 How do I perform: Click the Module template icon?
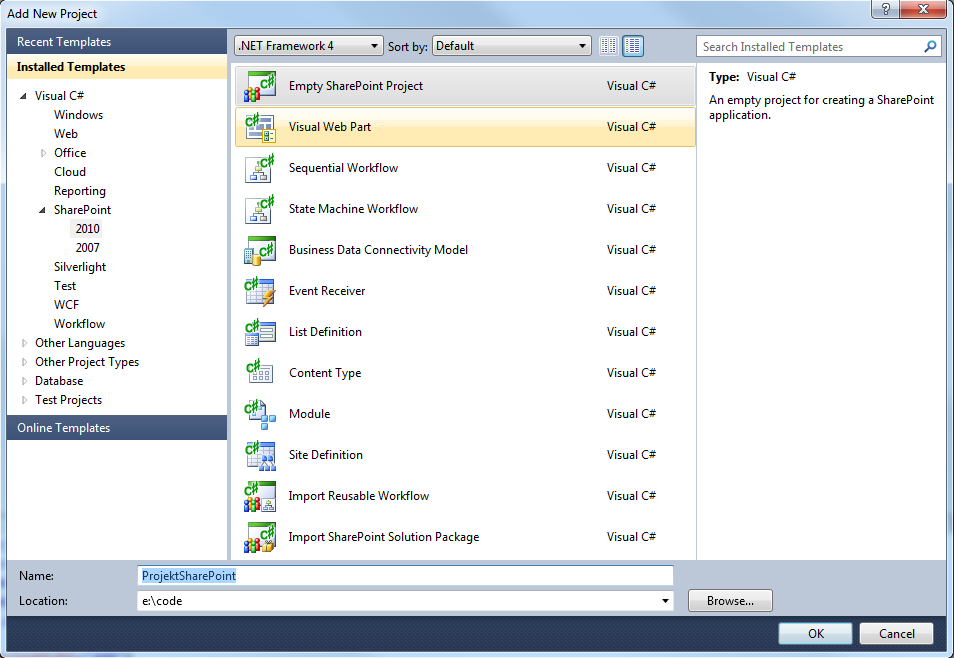point(260,414)
